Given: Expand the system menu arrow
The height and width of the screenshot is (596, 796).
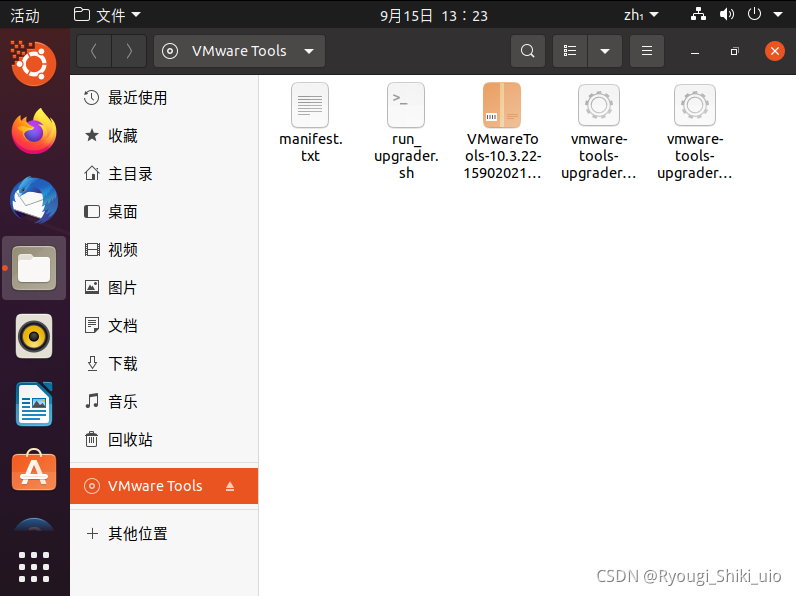Looking at the screenshot, I should click(x=778, y=15).
